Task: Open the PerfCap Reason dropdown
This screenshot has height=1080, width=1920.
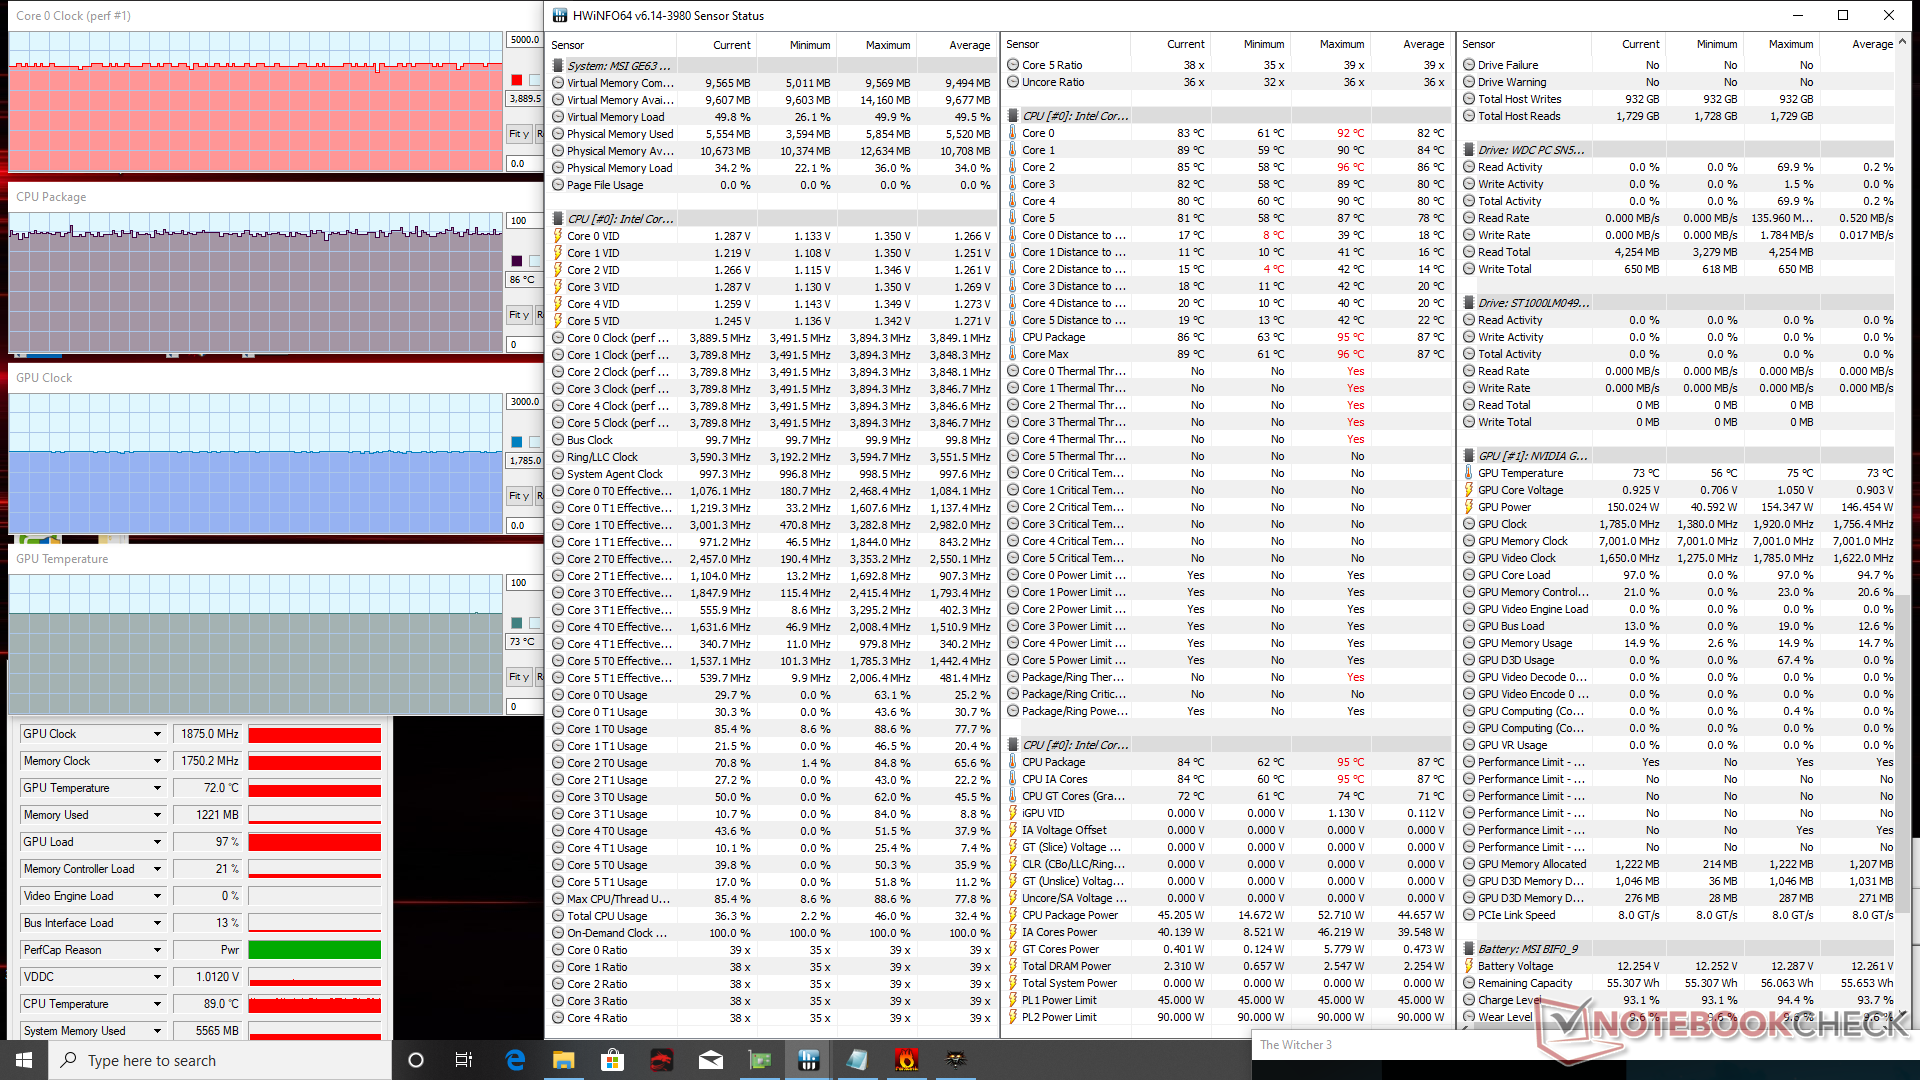Action: point(157,950)
